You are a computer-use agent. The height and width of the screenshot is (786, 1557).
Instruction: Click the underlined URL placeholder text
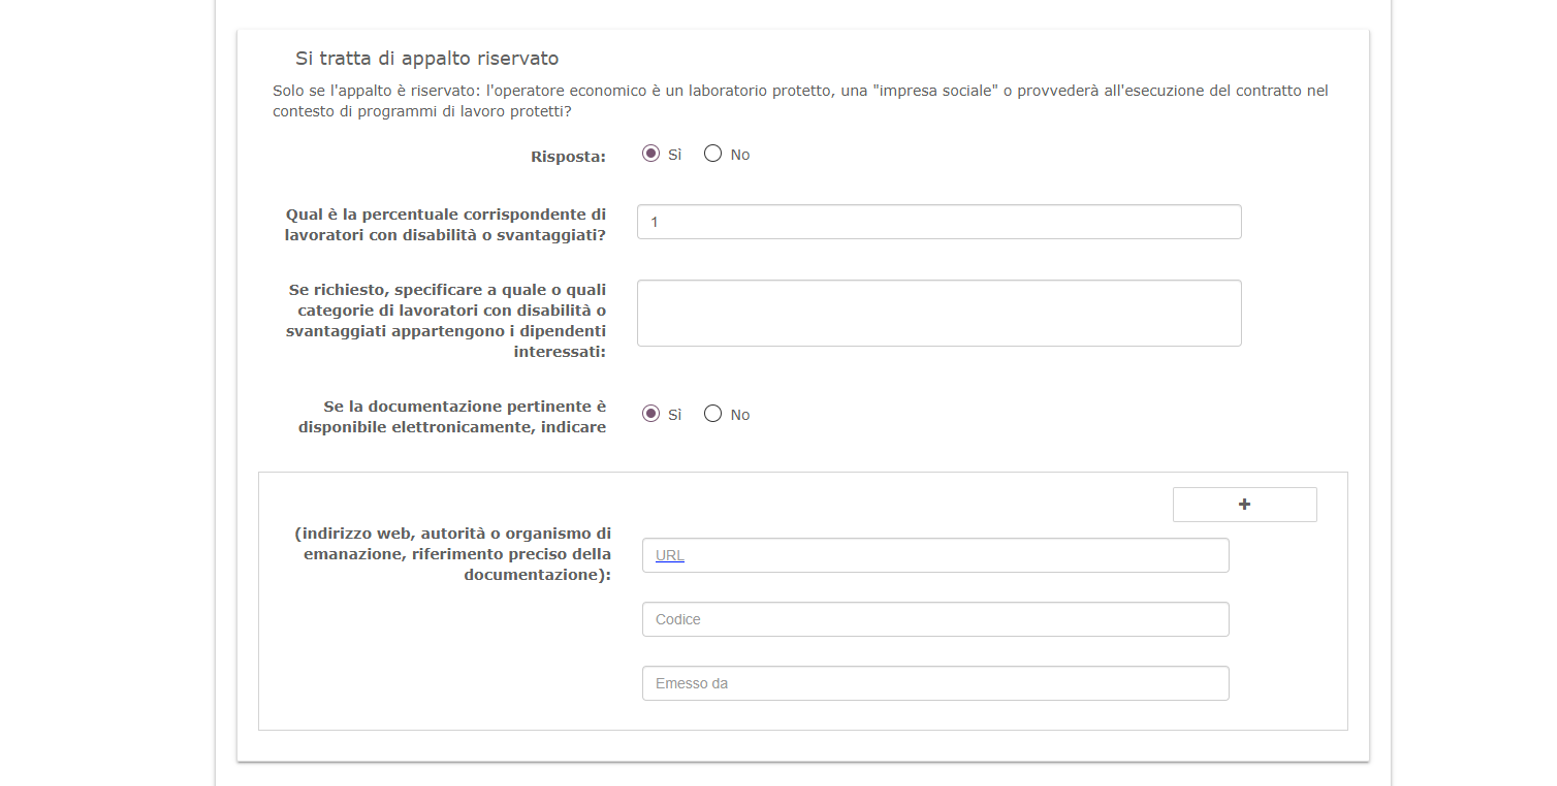click(670, 556)
